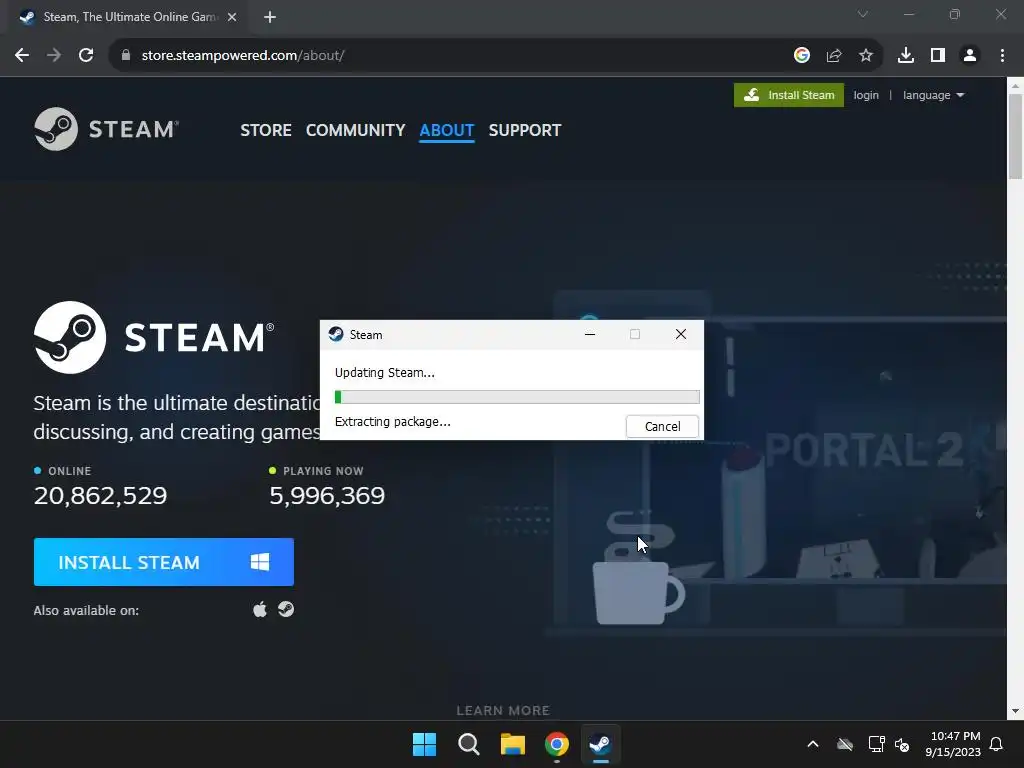
Task: View site info lock icon
Action: coord(126,56)
